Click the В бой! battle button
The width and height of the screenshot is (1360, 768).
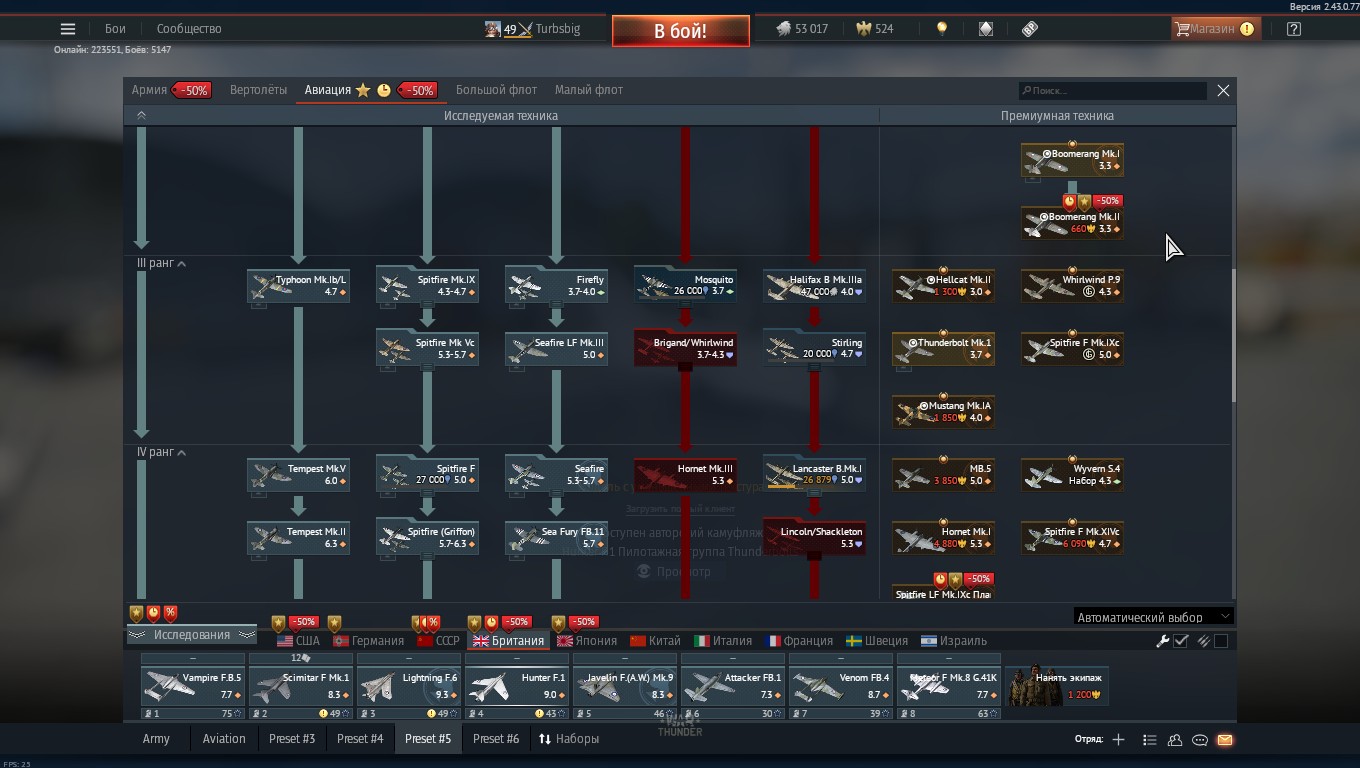point(681,31)
